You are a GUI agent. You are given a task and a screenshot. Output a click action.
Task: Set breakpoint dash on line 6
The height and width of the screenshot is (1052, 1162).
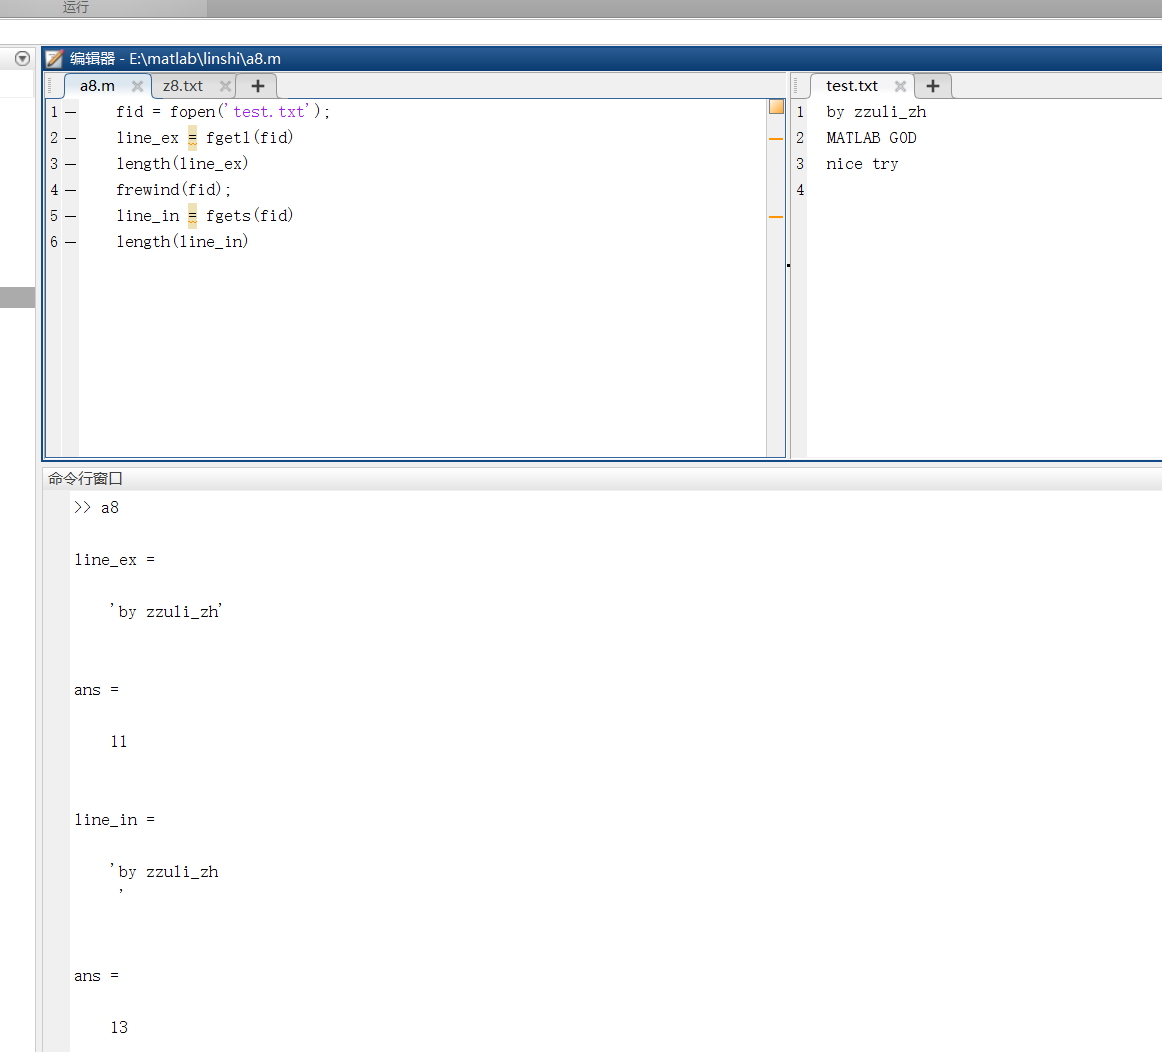coord(70,242)
